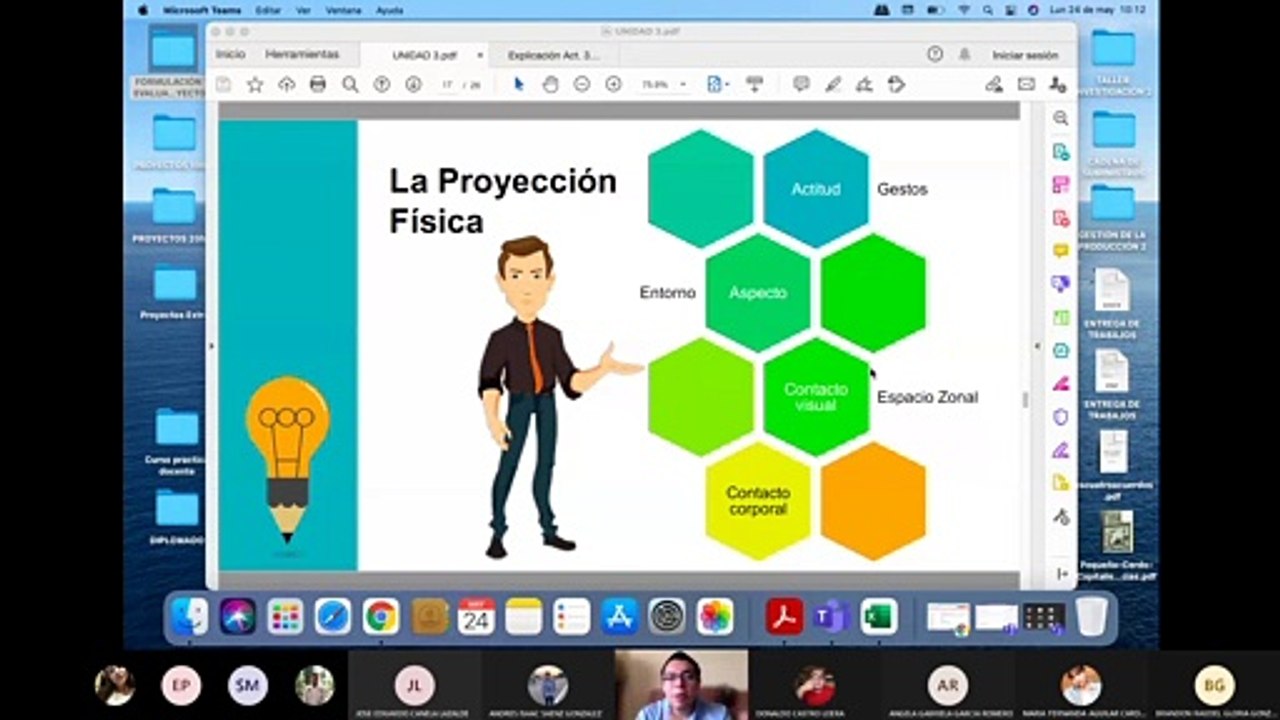Screen dimensions: 1280x720
Task: Open Google Chrome from the Dock
Action: pos(381,616)
